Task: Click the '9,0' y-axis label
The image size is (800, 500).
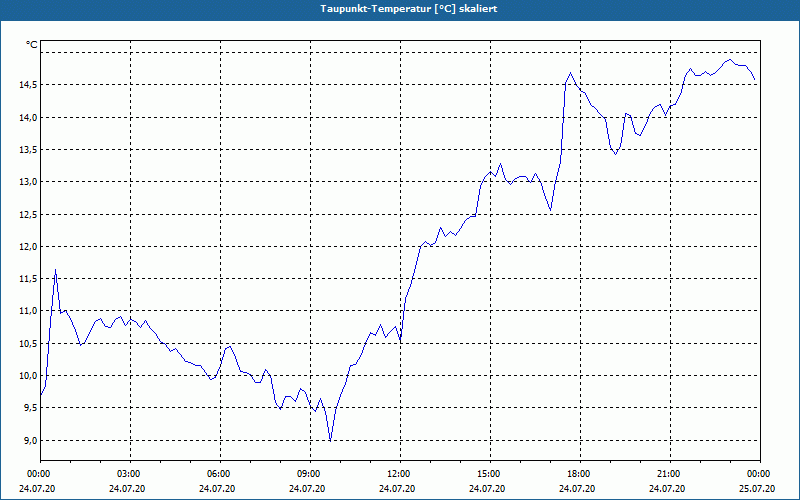Action: pyautogui.click(x=30, y=440)
